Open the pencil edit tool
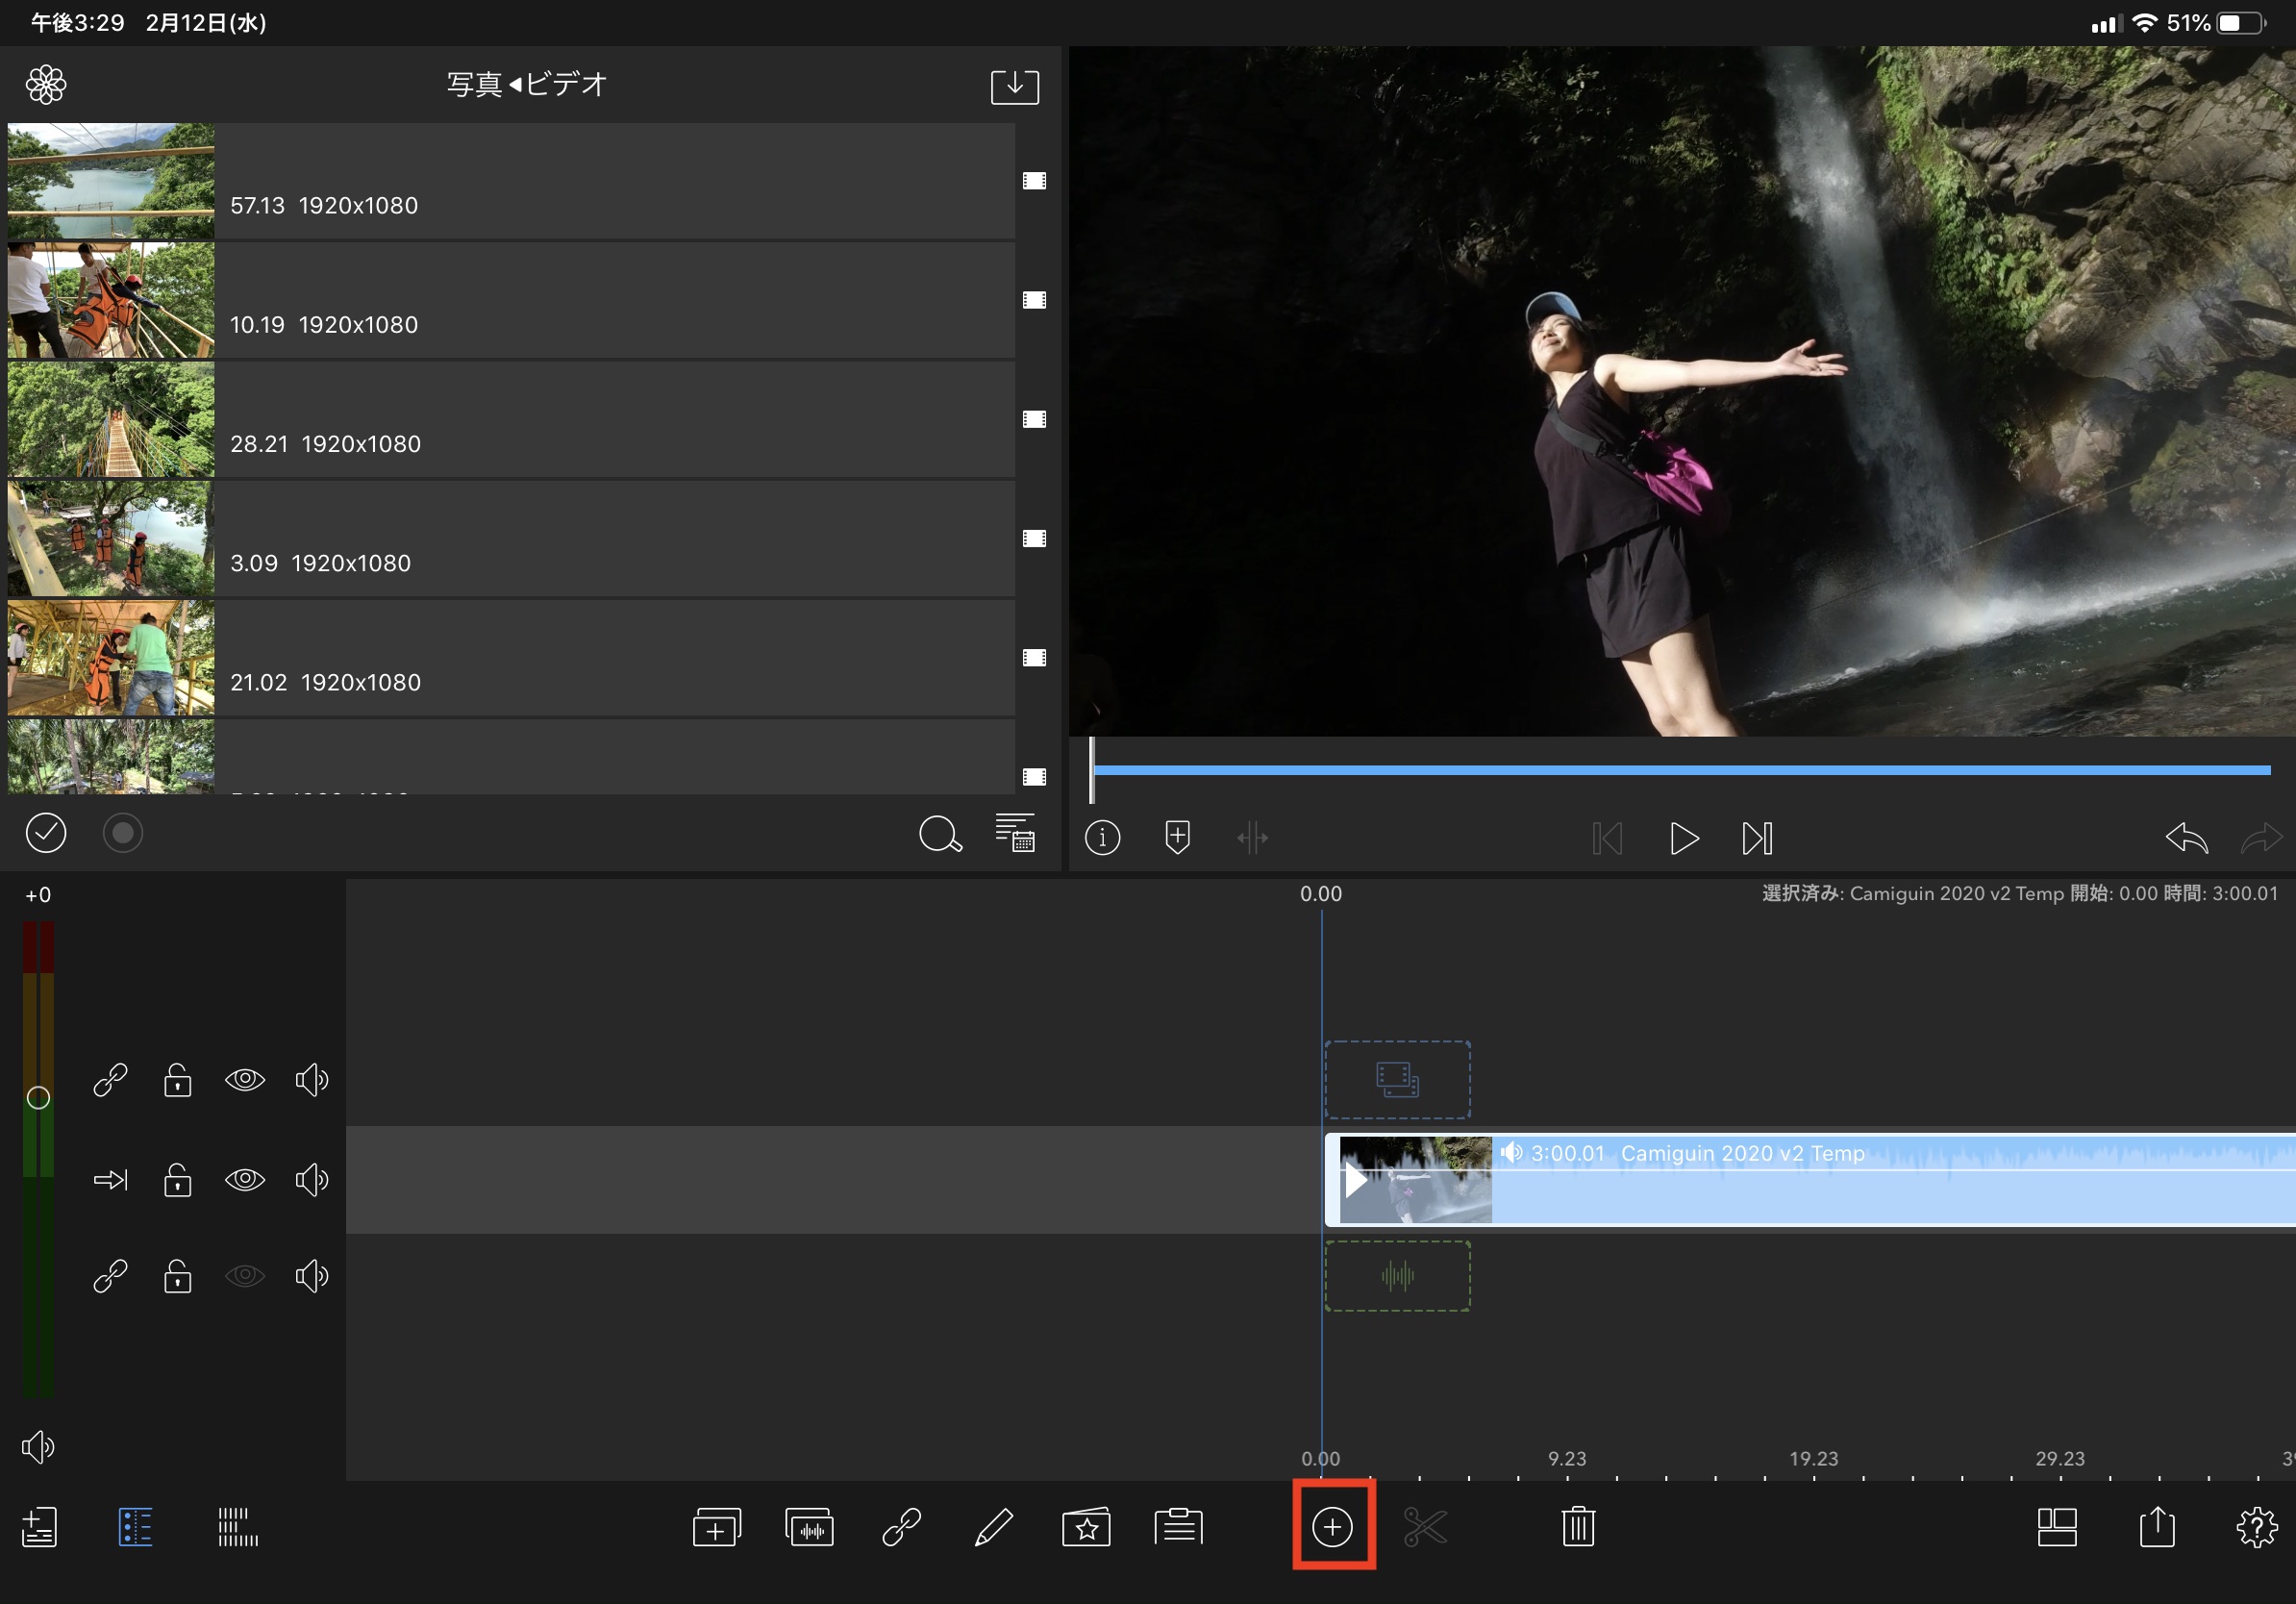The height and width of the screenshot is (1604, 2296). (x=993, y=1527)
